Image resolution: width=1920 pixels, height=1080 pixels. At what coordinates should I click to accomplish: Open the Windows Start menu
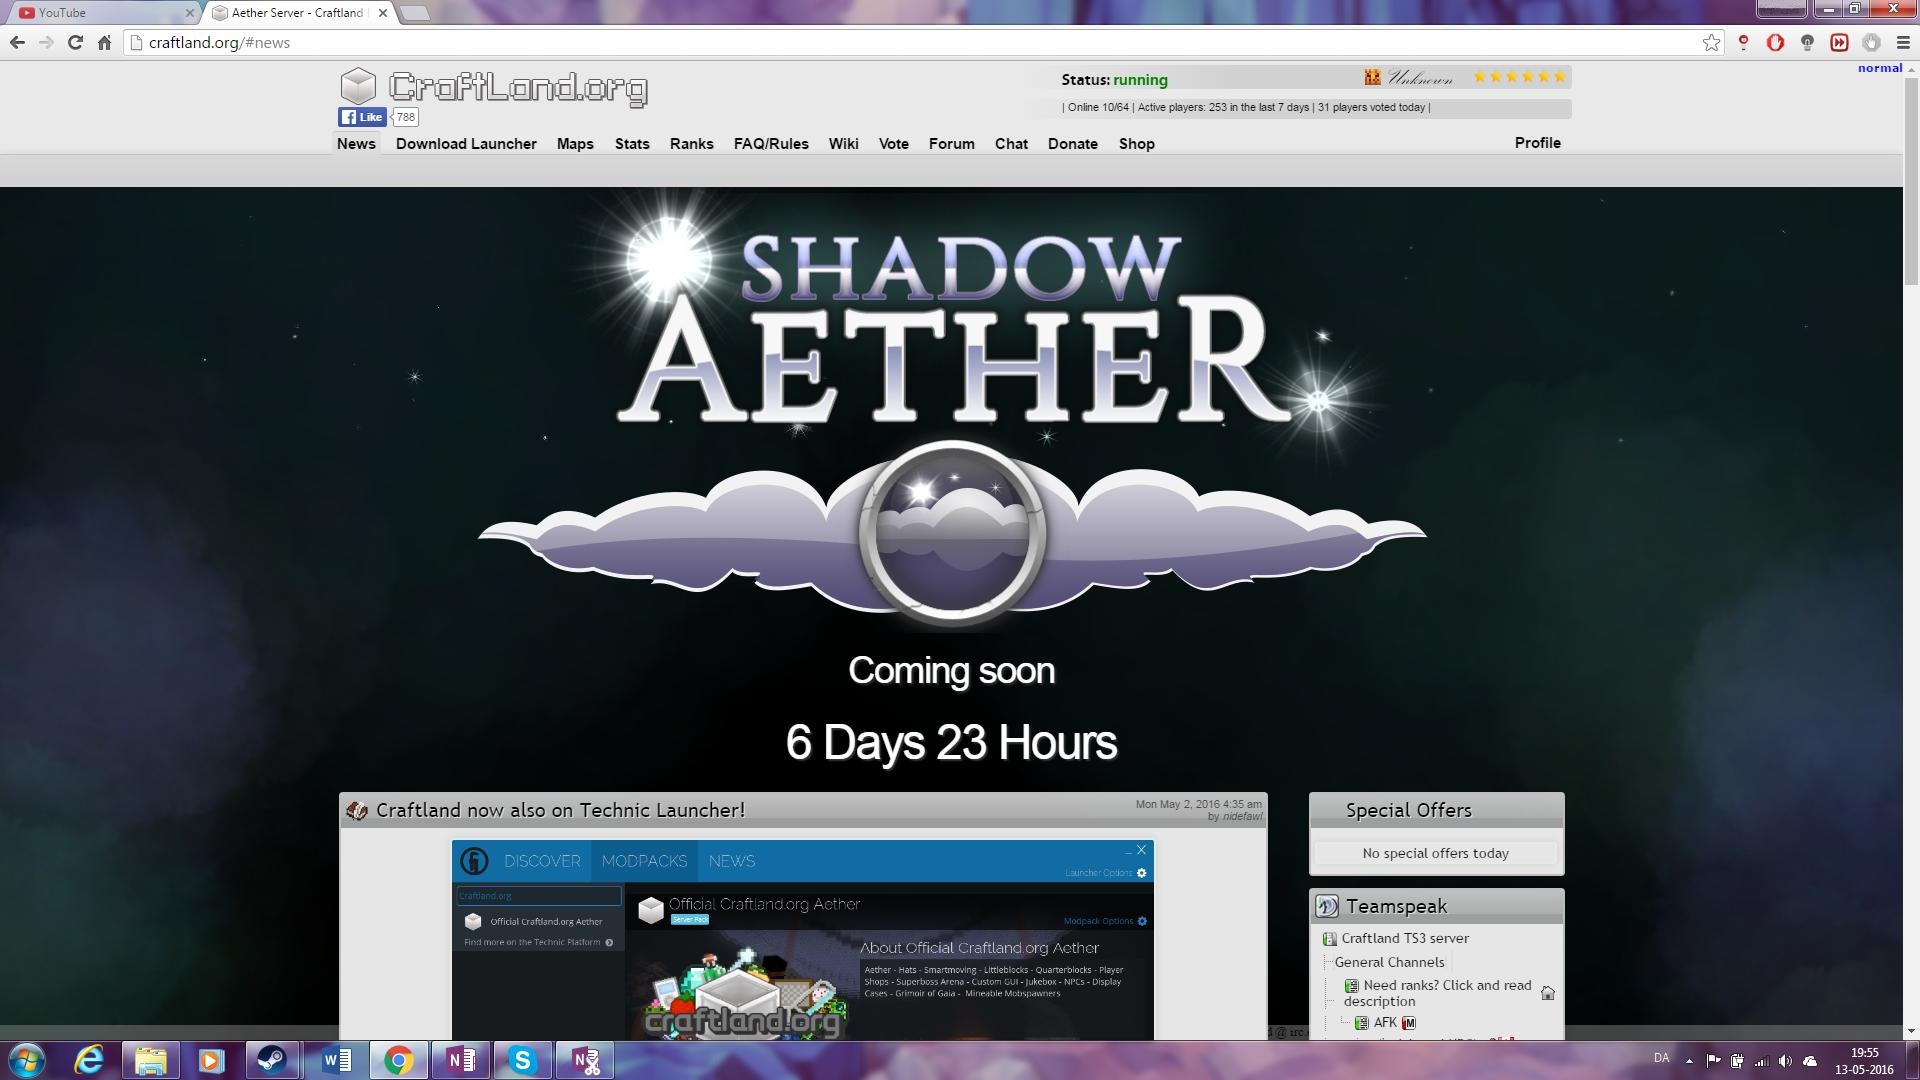point(27,1060)
